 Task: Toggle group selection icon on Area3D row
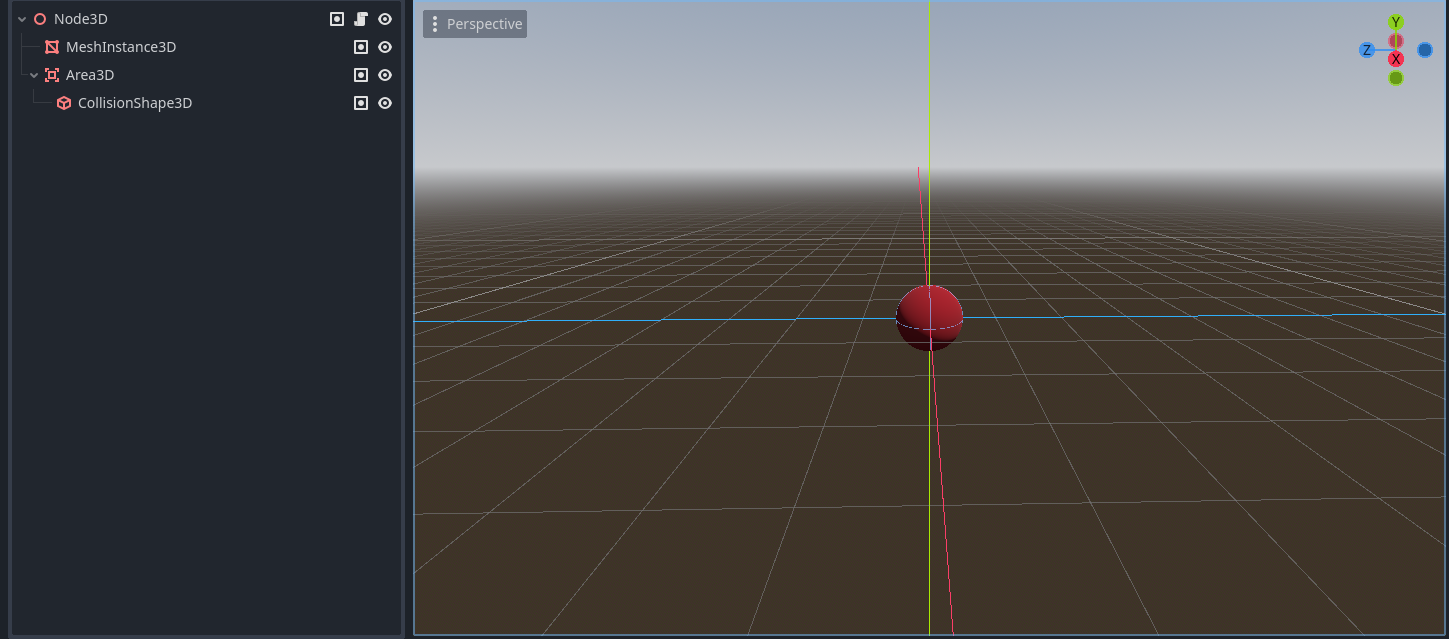(361, 75)
